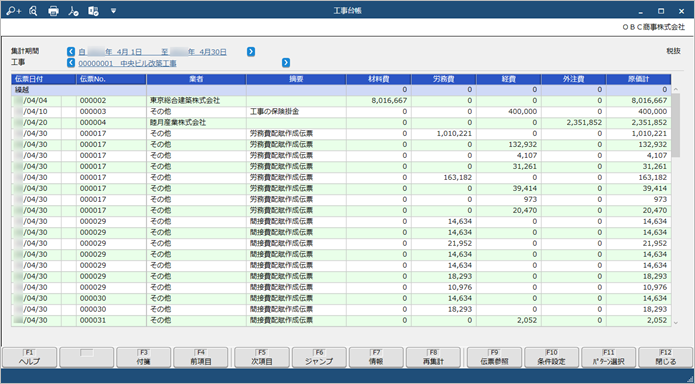Select the 21,952 労務費 cell
Viewport: 695px width, 384px height.
click(444, 243)
